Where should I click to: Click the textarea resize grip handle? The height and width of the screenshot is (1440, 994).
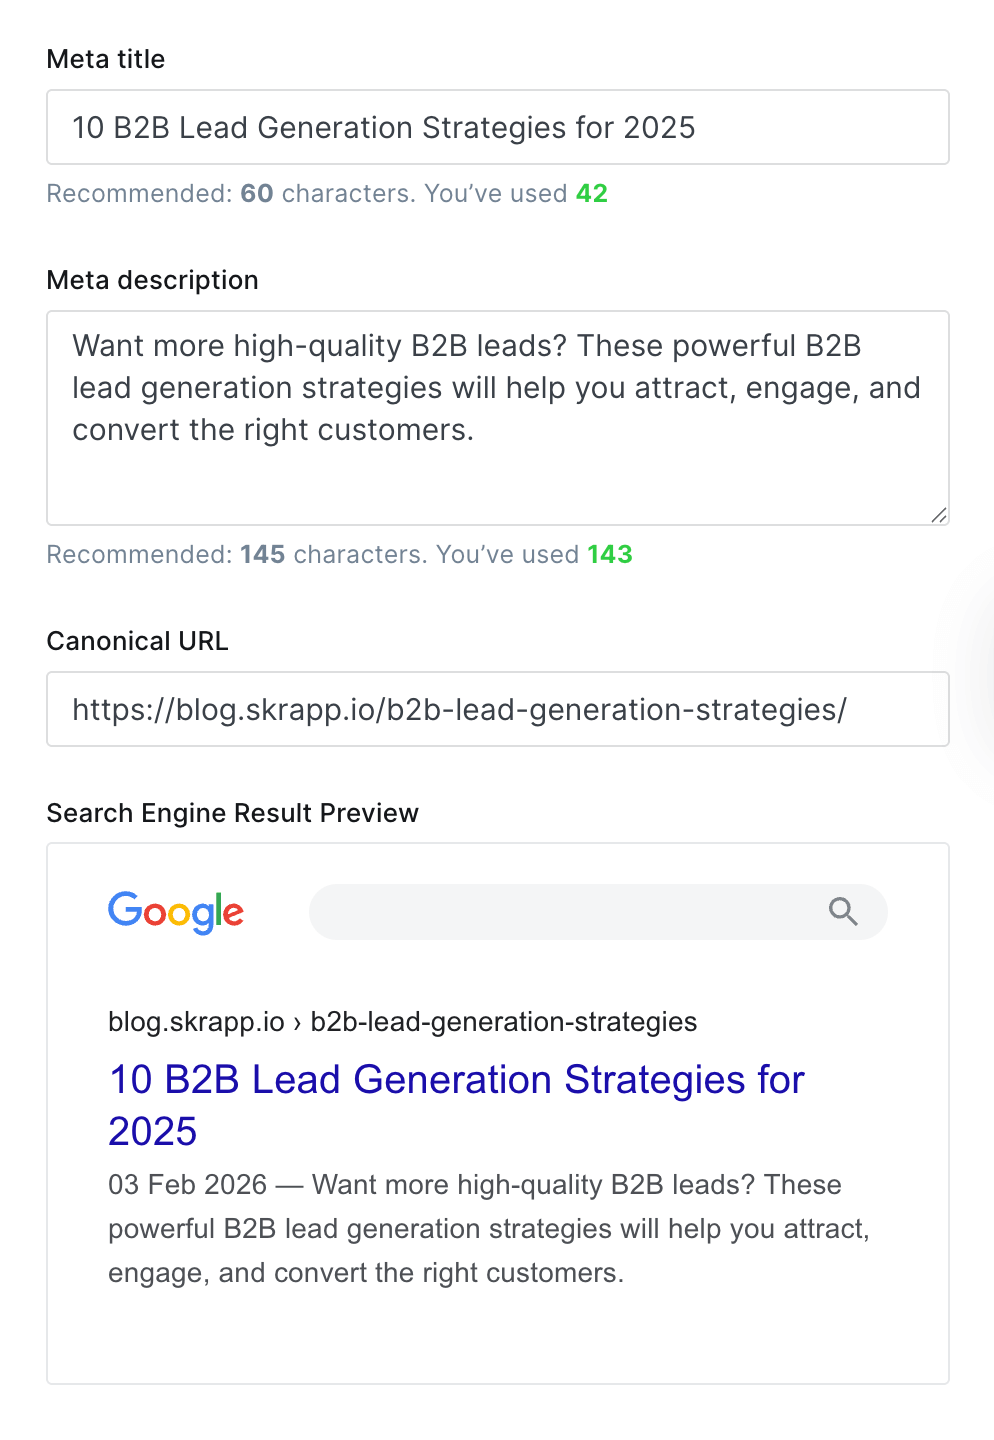[x=938, y=516]
